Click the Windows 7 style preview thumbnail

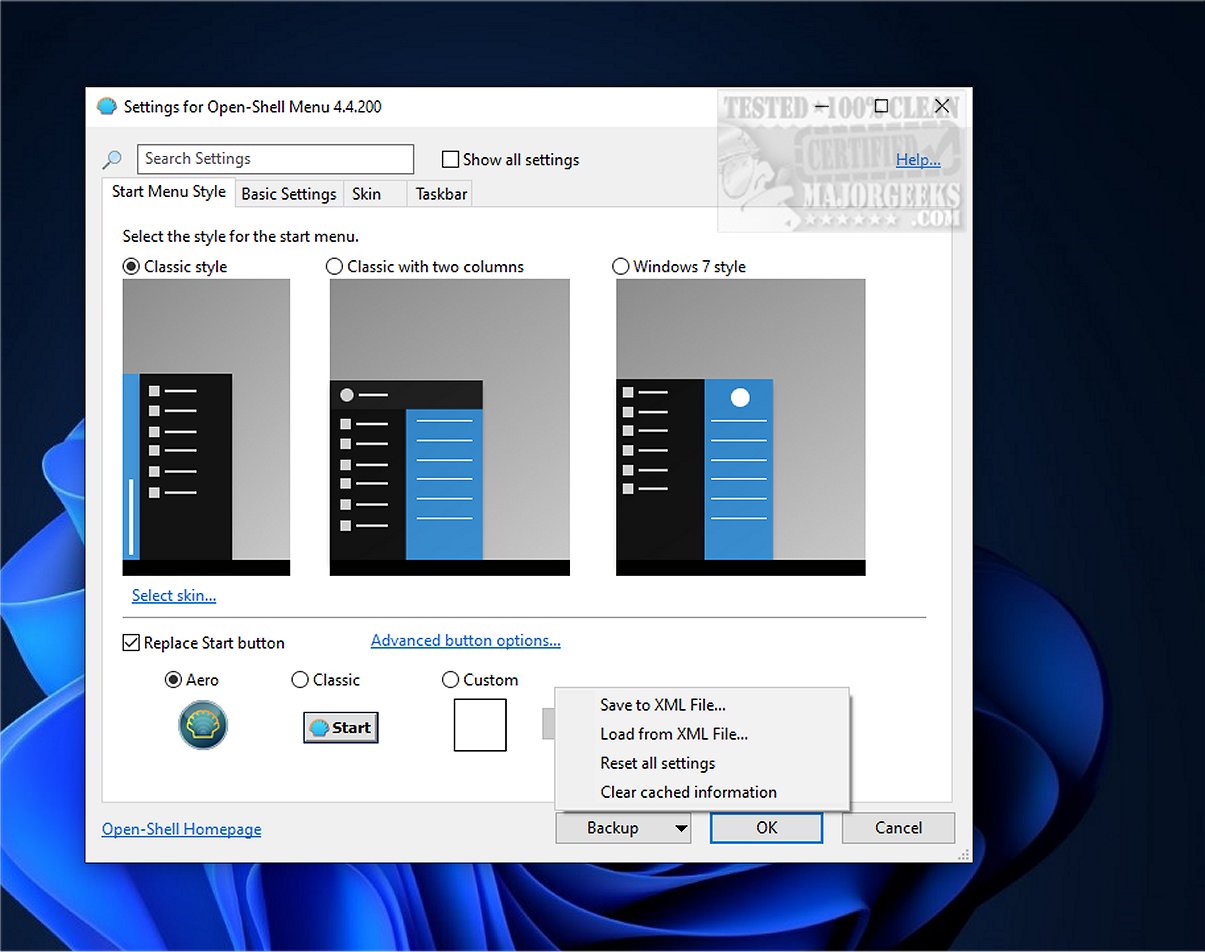coord(741,427)
